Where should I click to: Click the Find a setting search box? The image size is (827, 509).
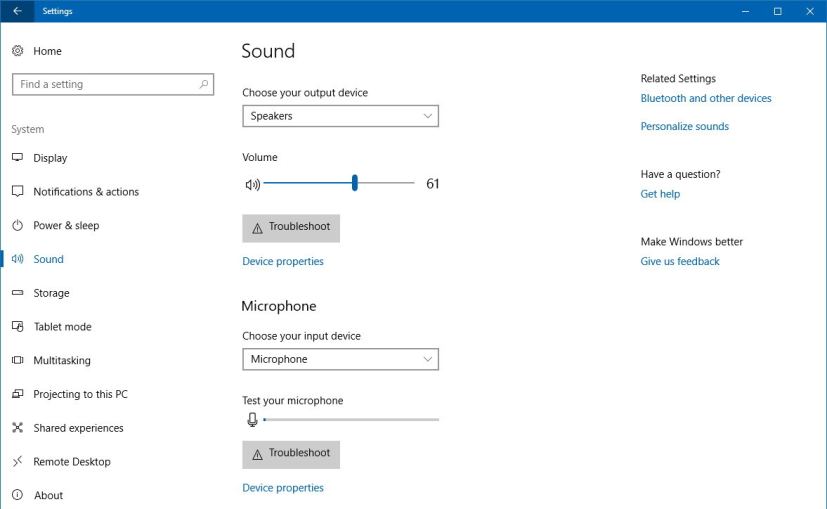point(113,84)
